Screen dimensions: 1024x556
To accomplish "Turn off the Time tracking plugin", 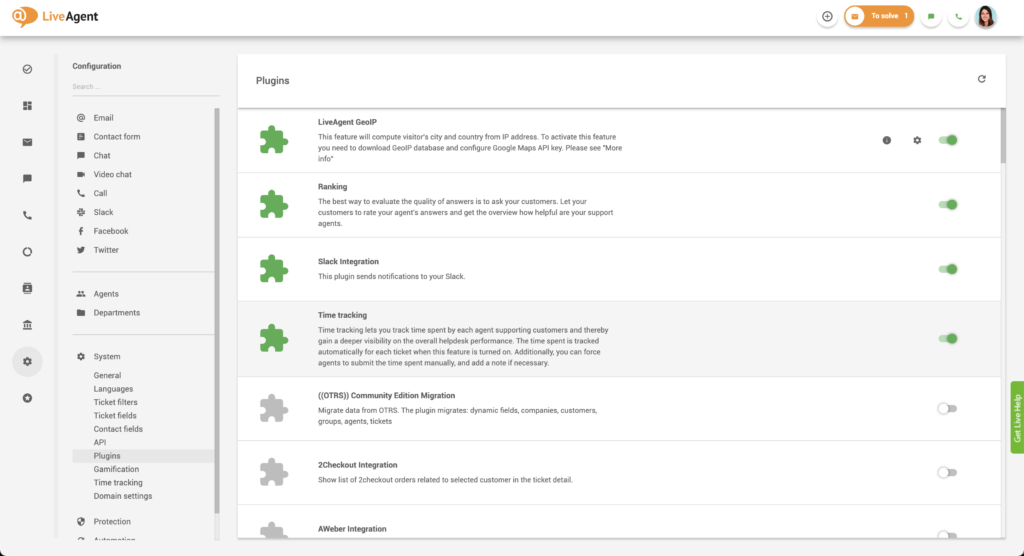I will click(947, 338).
